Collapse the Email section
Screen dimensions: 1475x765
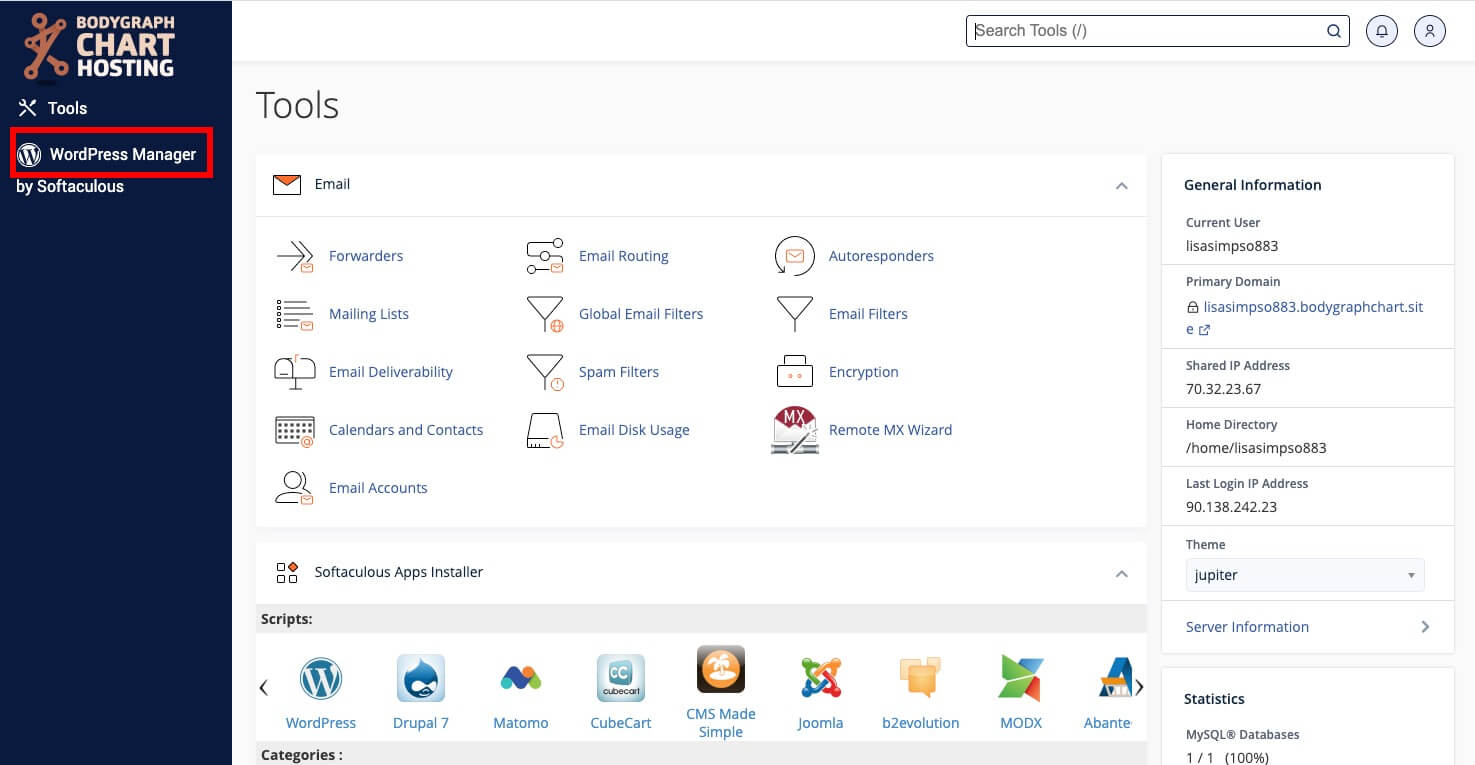tap(1122, 185)
